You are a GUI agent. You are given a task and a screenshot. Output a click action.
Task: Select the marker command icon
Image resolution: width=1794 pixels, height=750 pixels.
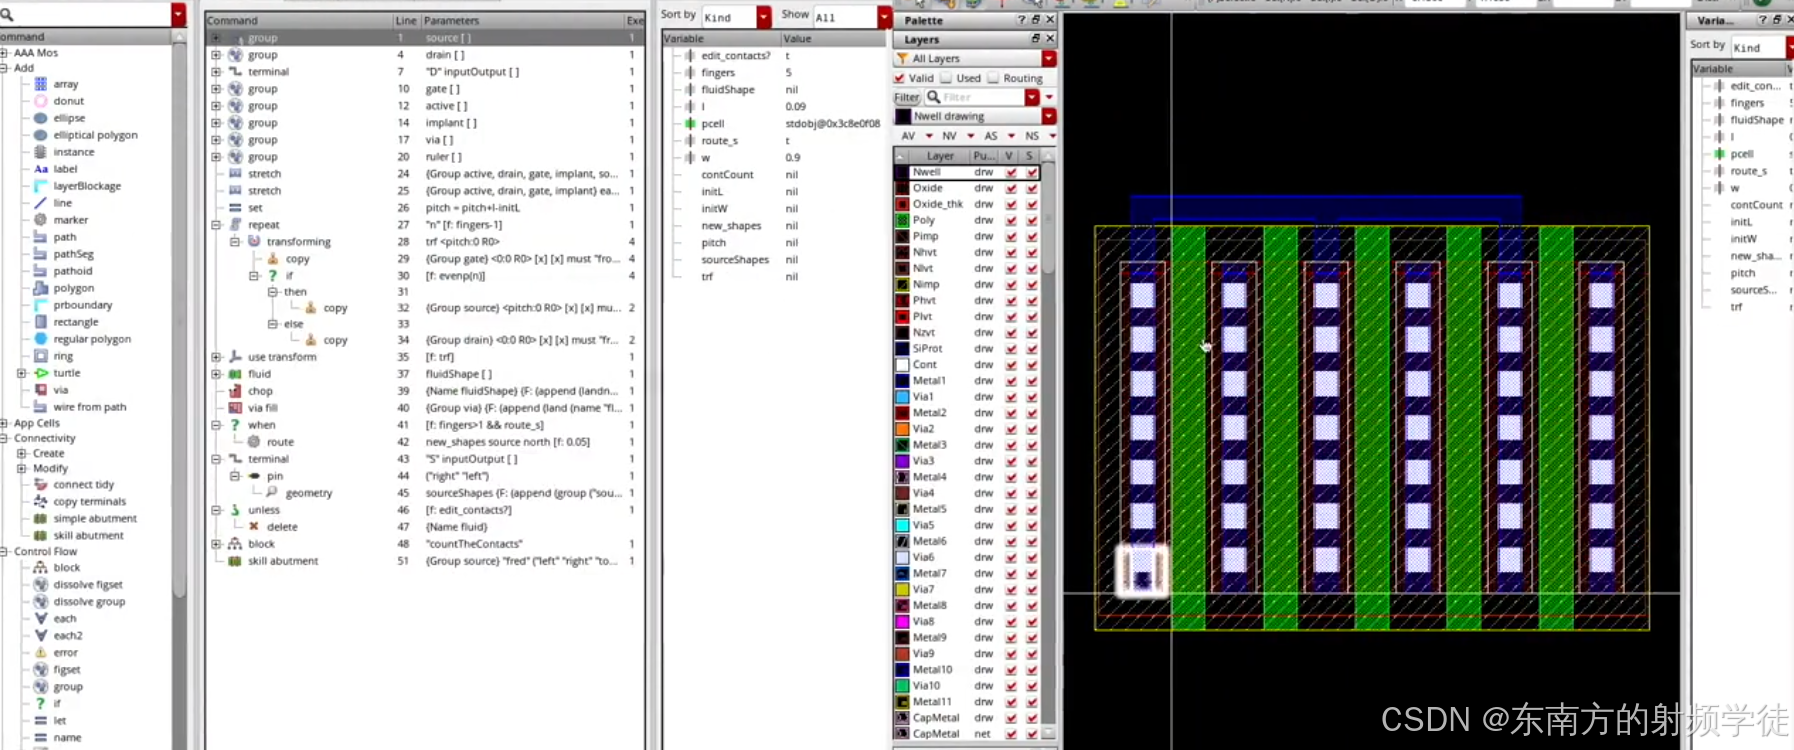coord(41,220)
